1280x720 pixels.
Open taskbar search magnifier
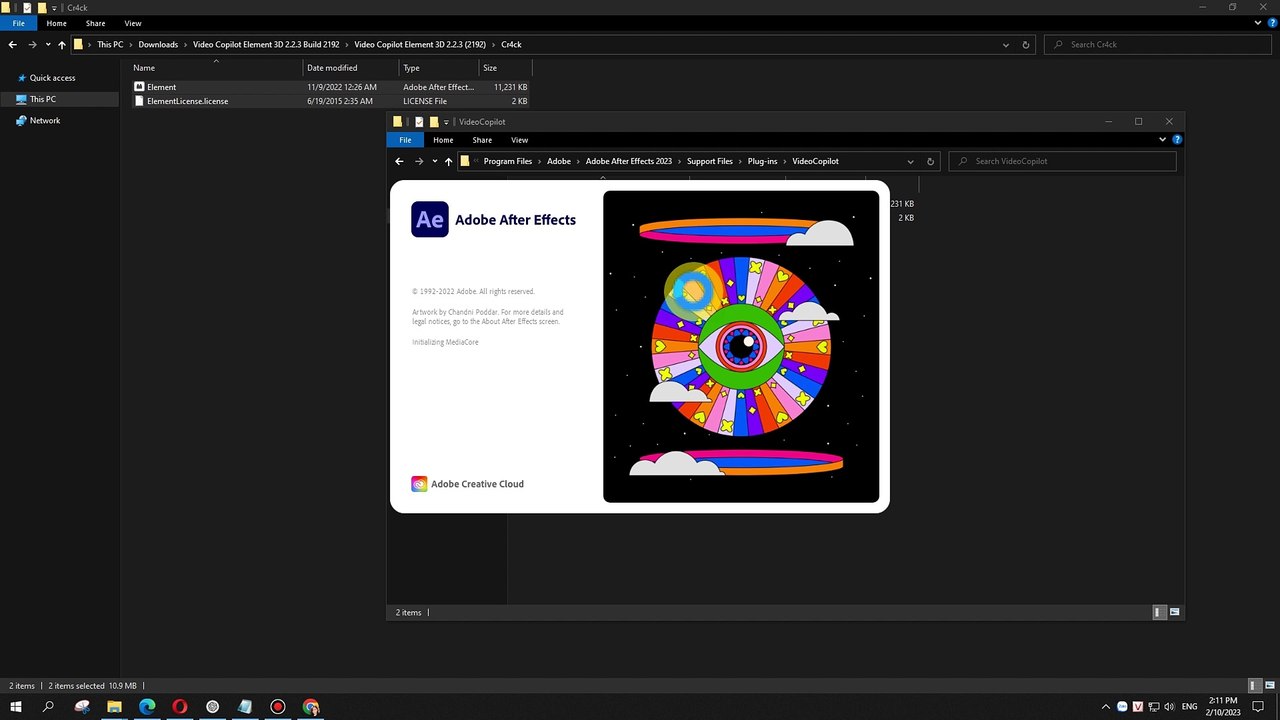pos(48,707)
